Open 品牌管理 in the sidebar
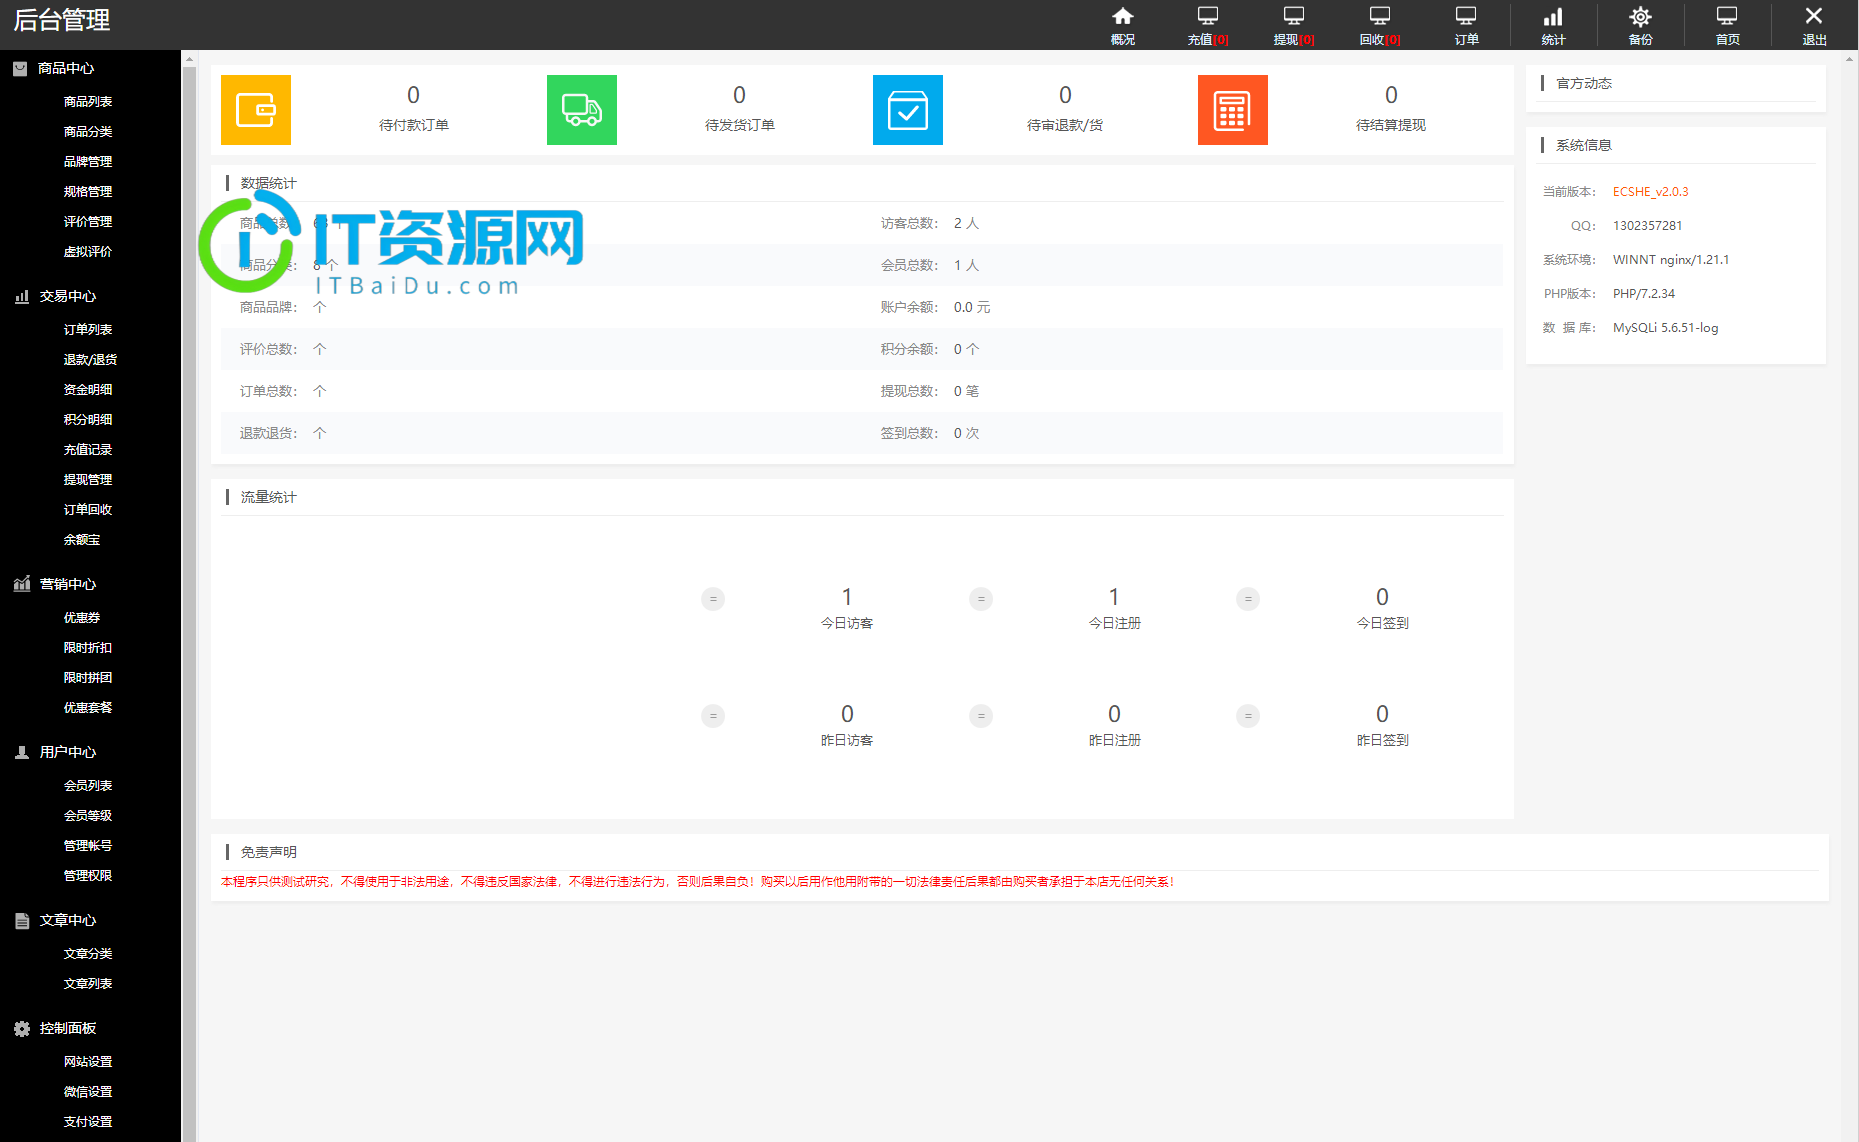Viewport: 1859px width, 1142px height. (88, 162)
